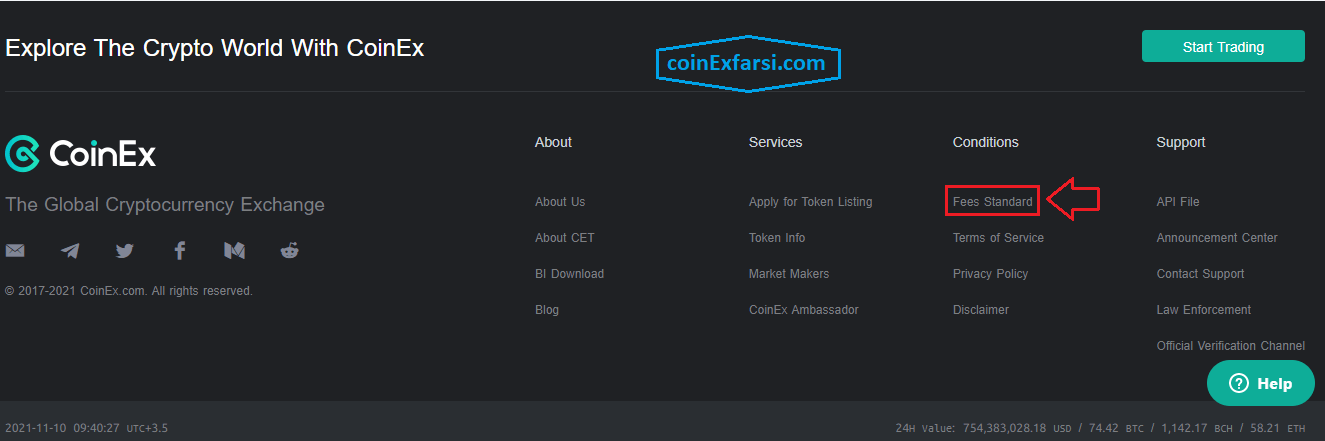Open the Terms of Service link
The image size is (1325, 441).
[998, 238]
